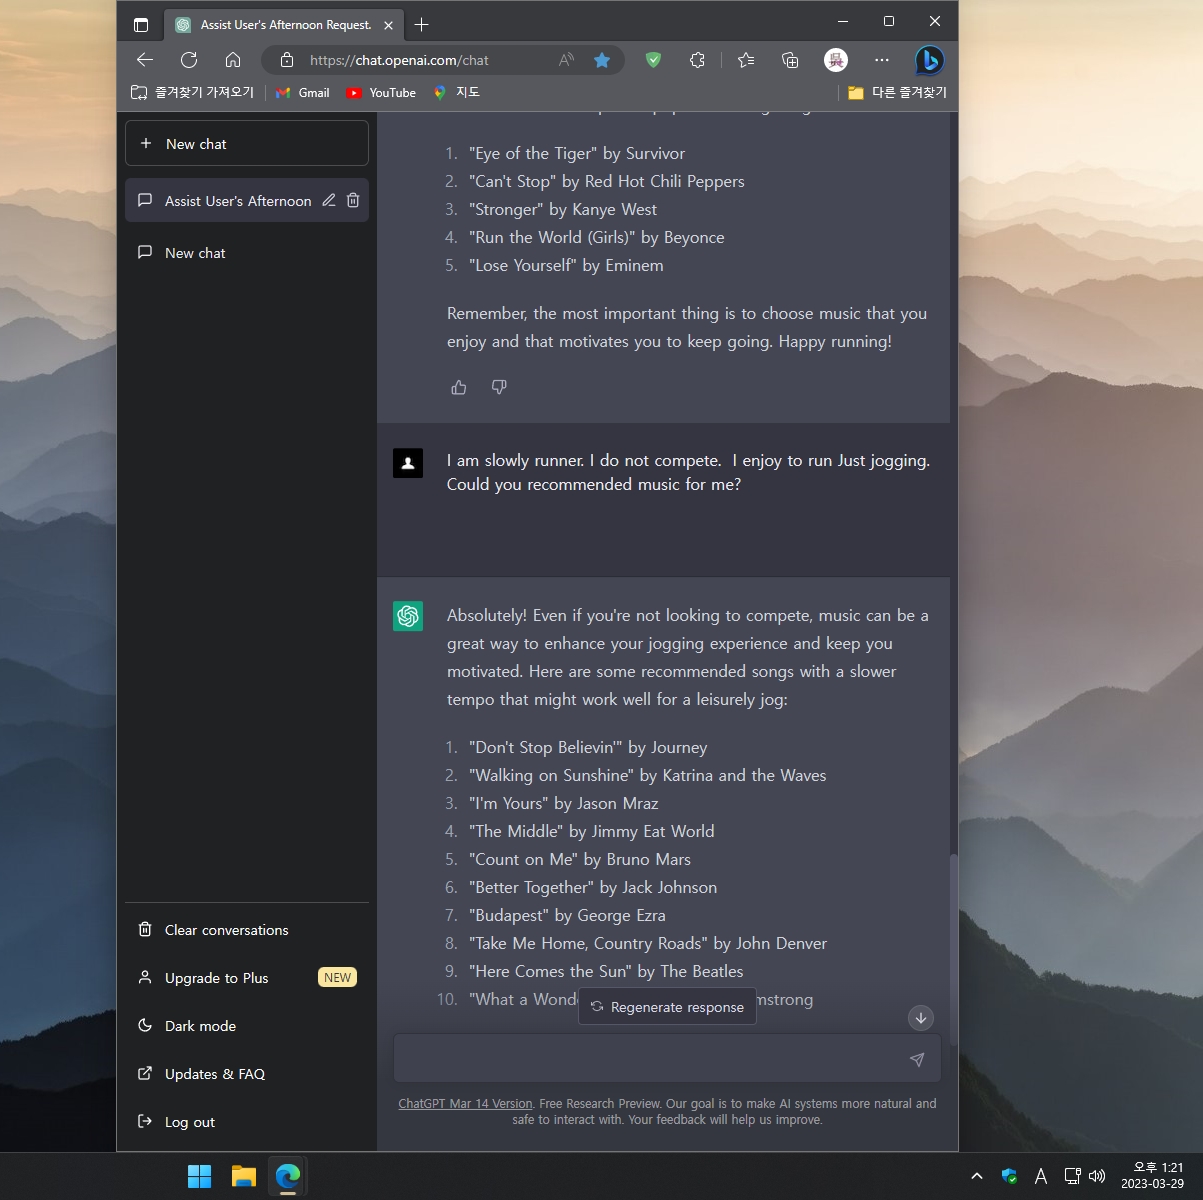1203x1200 pixels.
Task: Open Windows Start menu
Action: click(199, 1176)
